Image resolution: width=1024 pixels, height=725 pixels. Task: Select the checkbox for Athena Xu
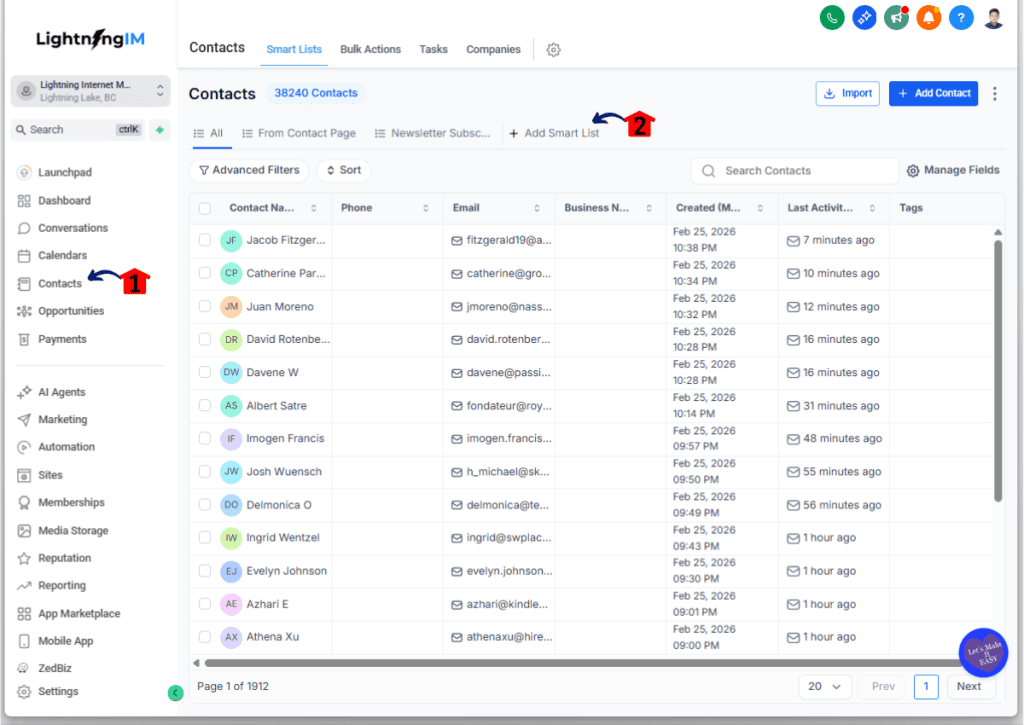(x=205, y=636)
